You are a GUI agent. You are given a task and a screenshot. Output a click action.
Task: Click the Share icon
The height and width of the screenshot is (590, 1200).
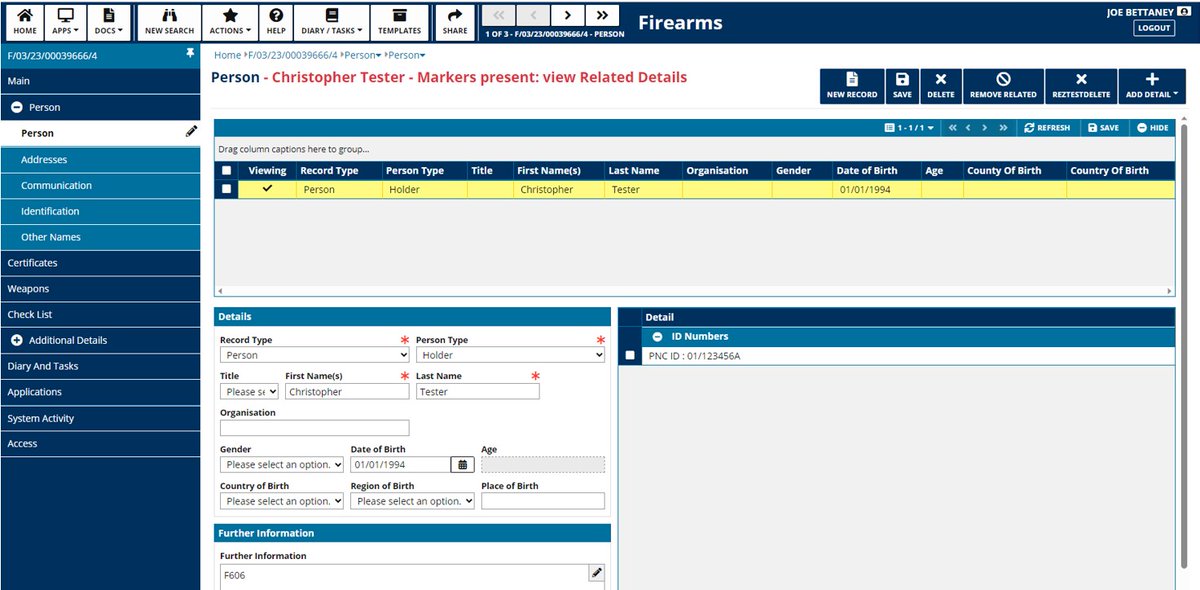[455, 21]
